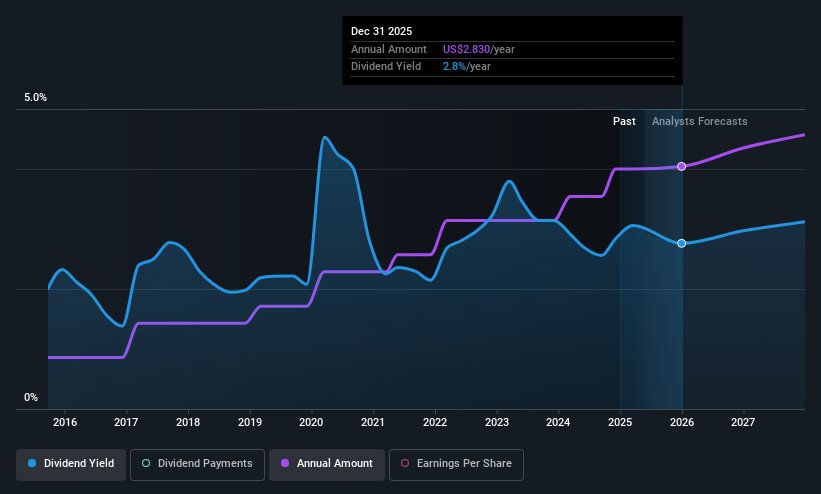Click the 2026 x-axis label
The width and height of the screenshot is (821, 494).
point(682,422)
